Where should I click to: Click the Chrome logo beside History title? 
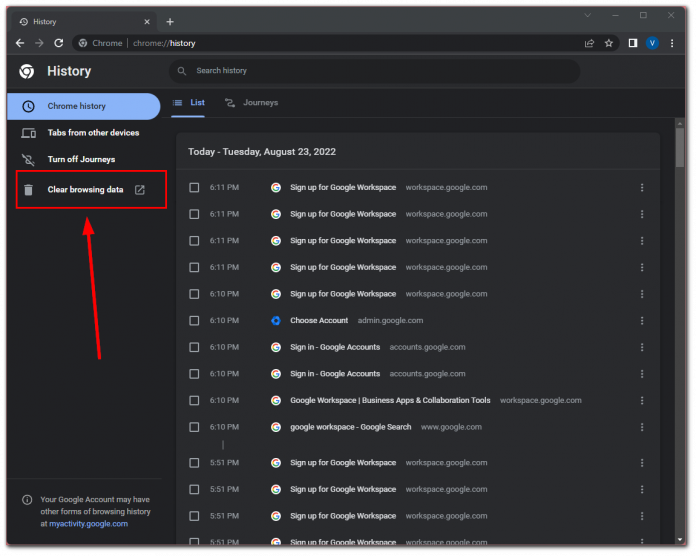[27, 71]
